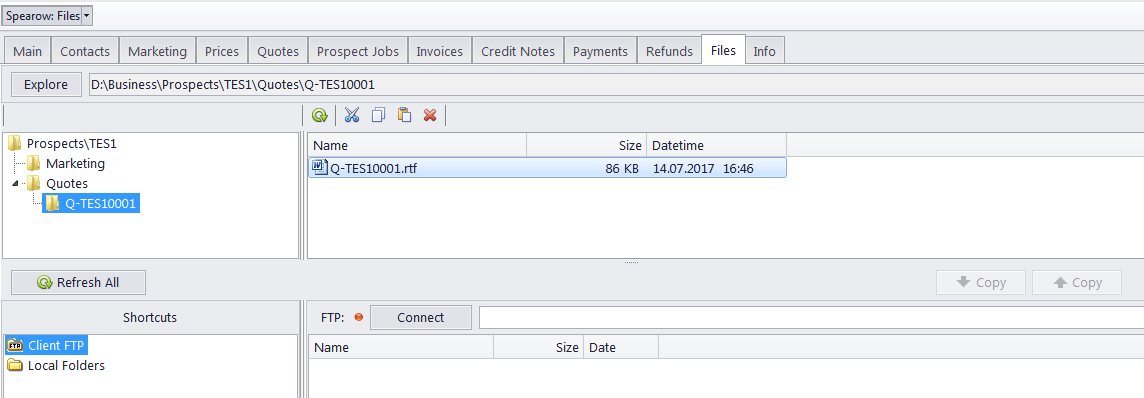This screenshot has width=1144, height=398.
Task: Click the Copy pages icon in toolbar
Action: (x=378, y=115)
